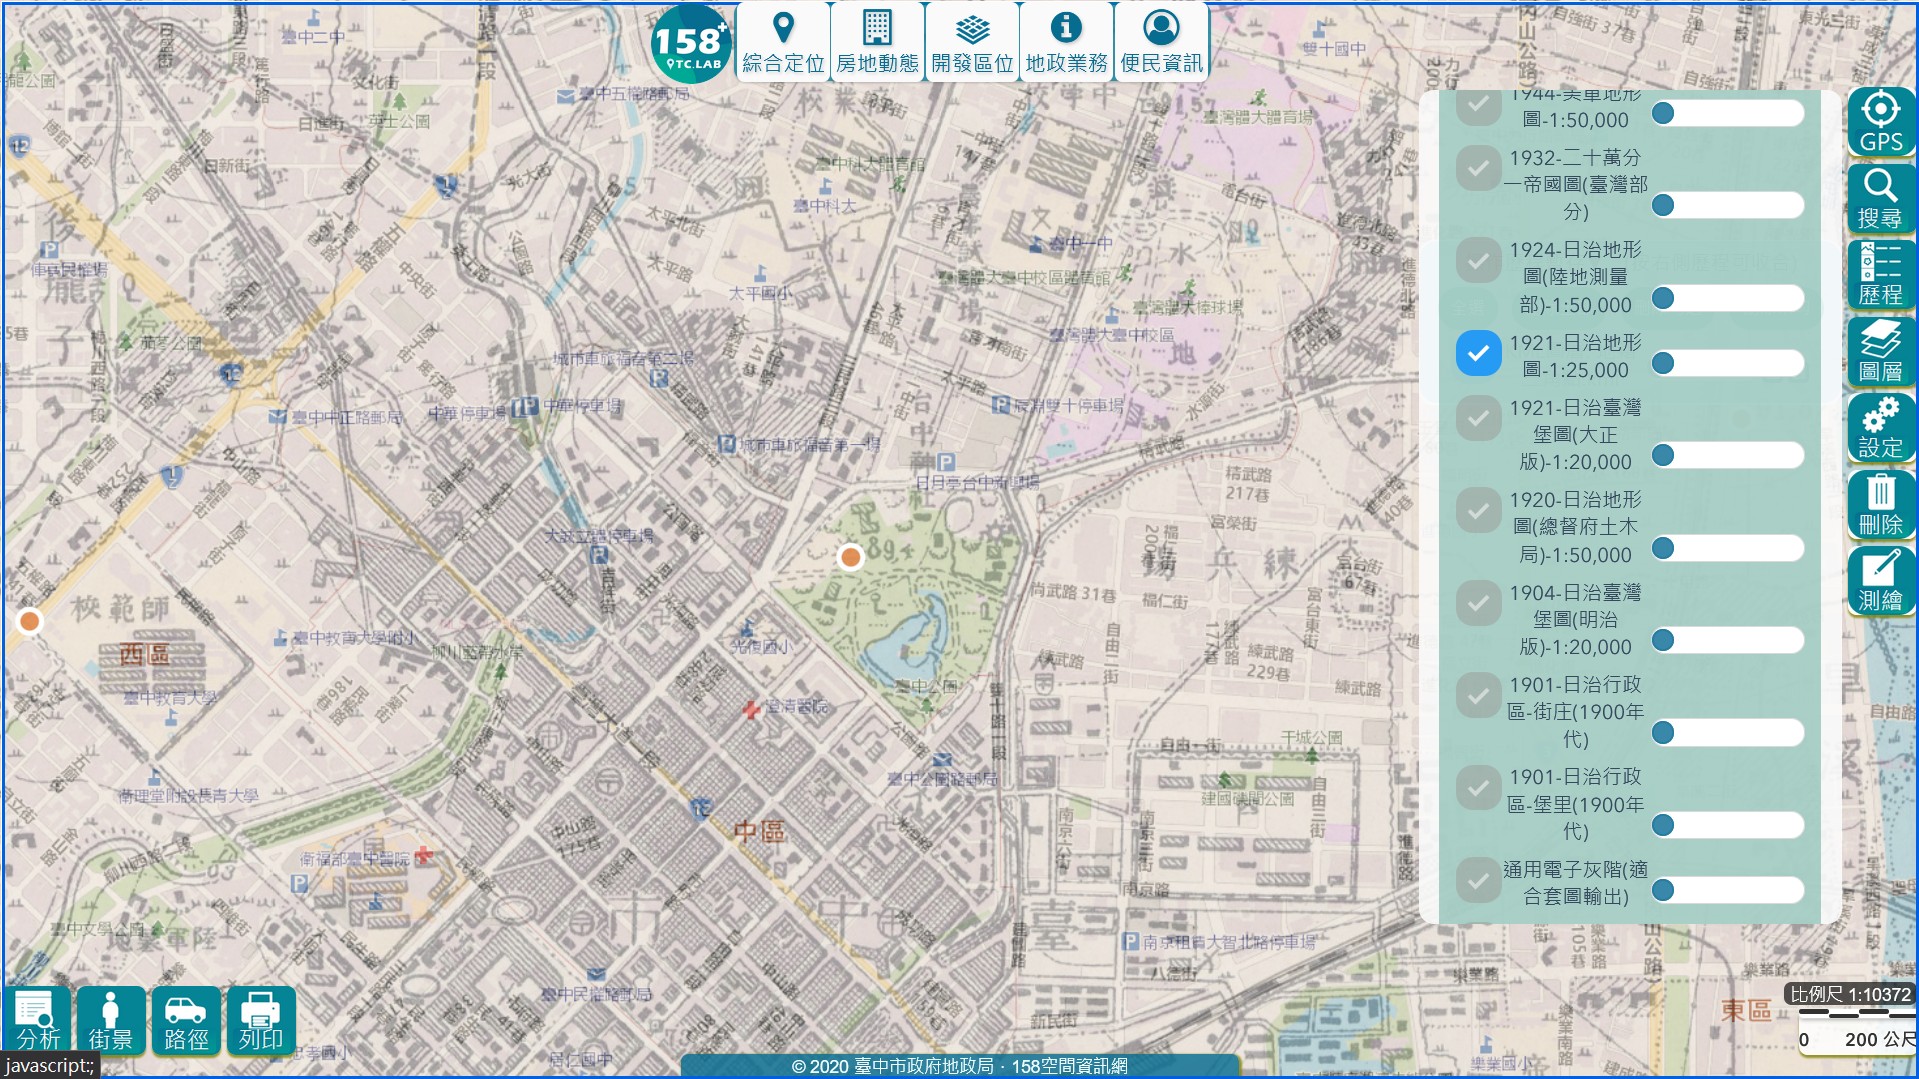Click the 臺中公園路郵局 map label

[x=941, y=778]
